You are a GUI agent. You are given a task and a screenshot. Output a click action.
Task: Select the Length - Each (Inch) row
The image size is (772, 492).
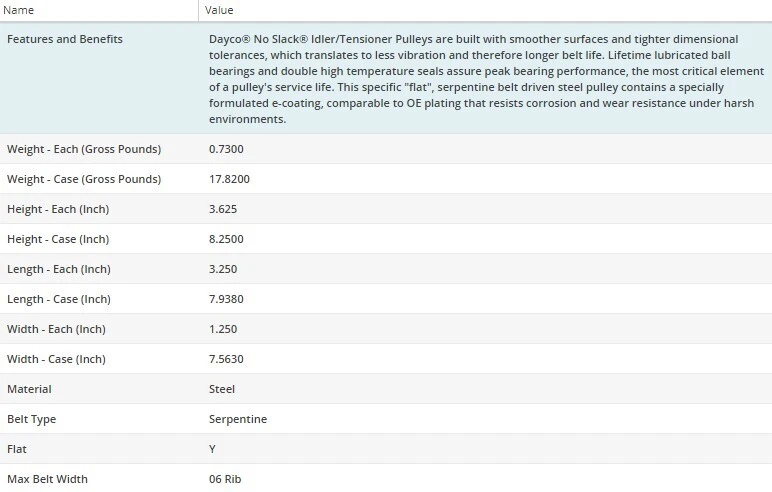(58, 269)
